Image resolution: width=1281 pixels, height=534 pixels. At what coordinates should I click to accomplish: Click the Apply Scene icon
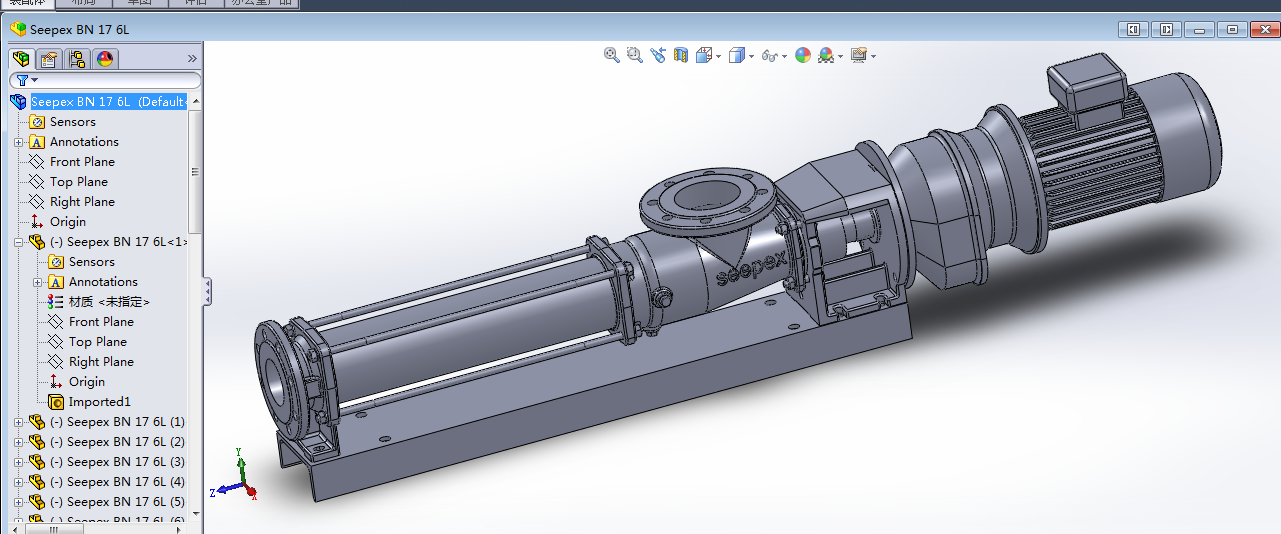coord(826,55)
